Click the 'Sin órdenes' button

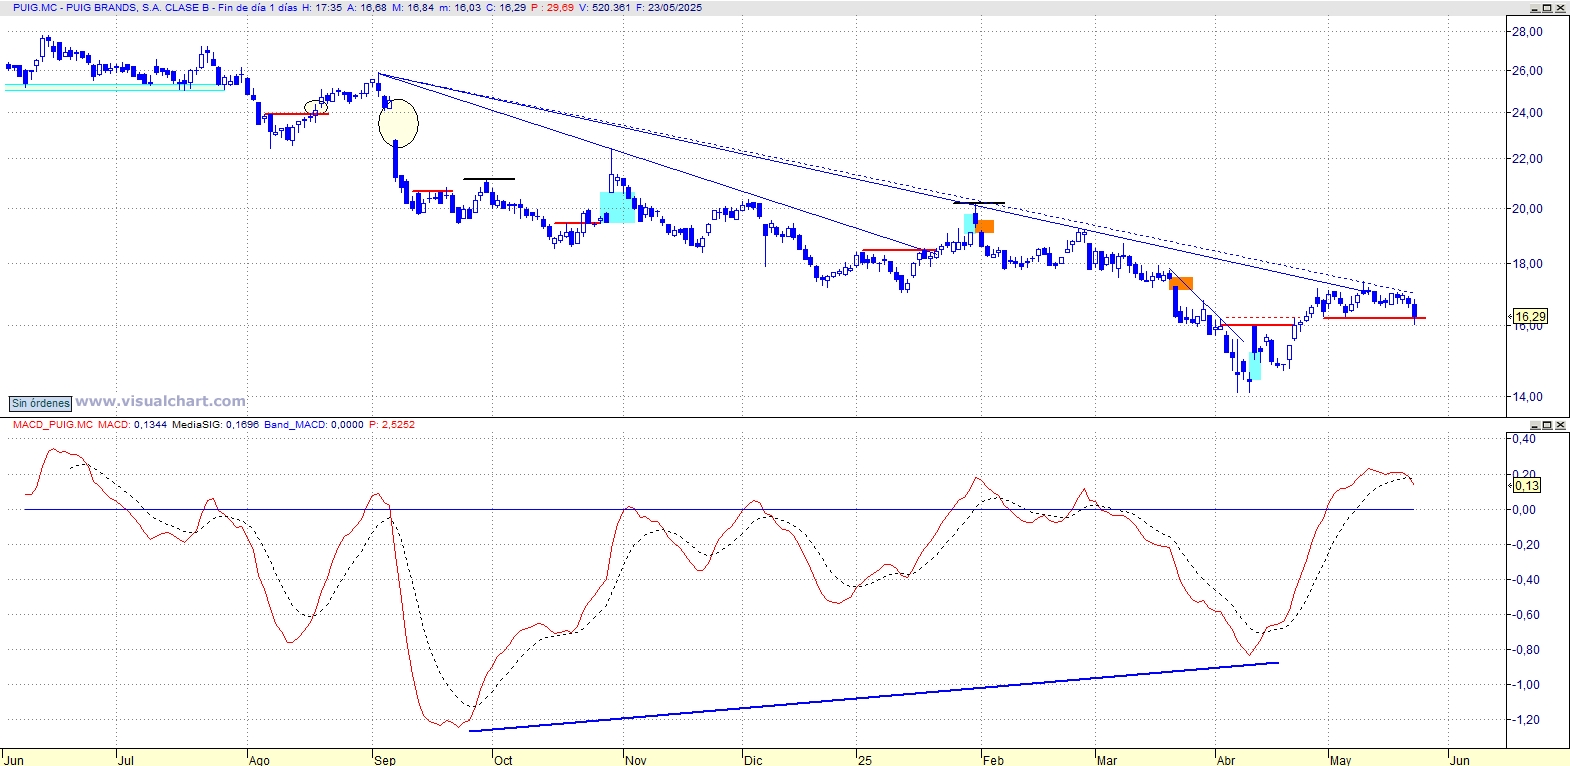(x=41, y=403)
